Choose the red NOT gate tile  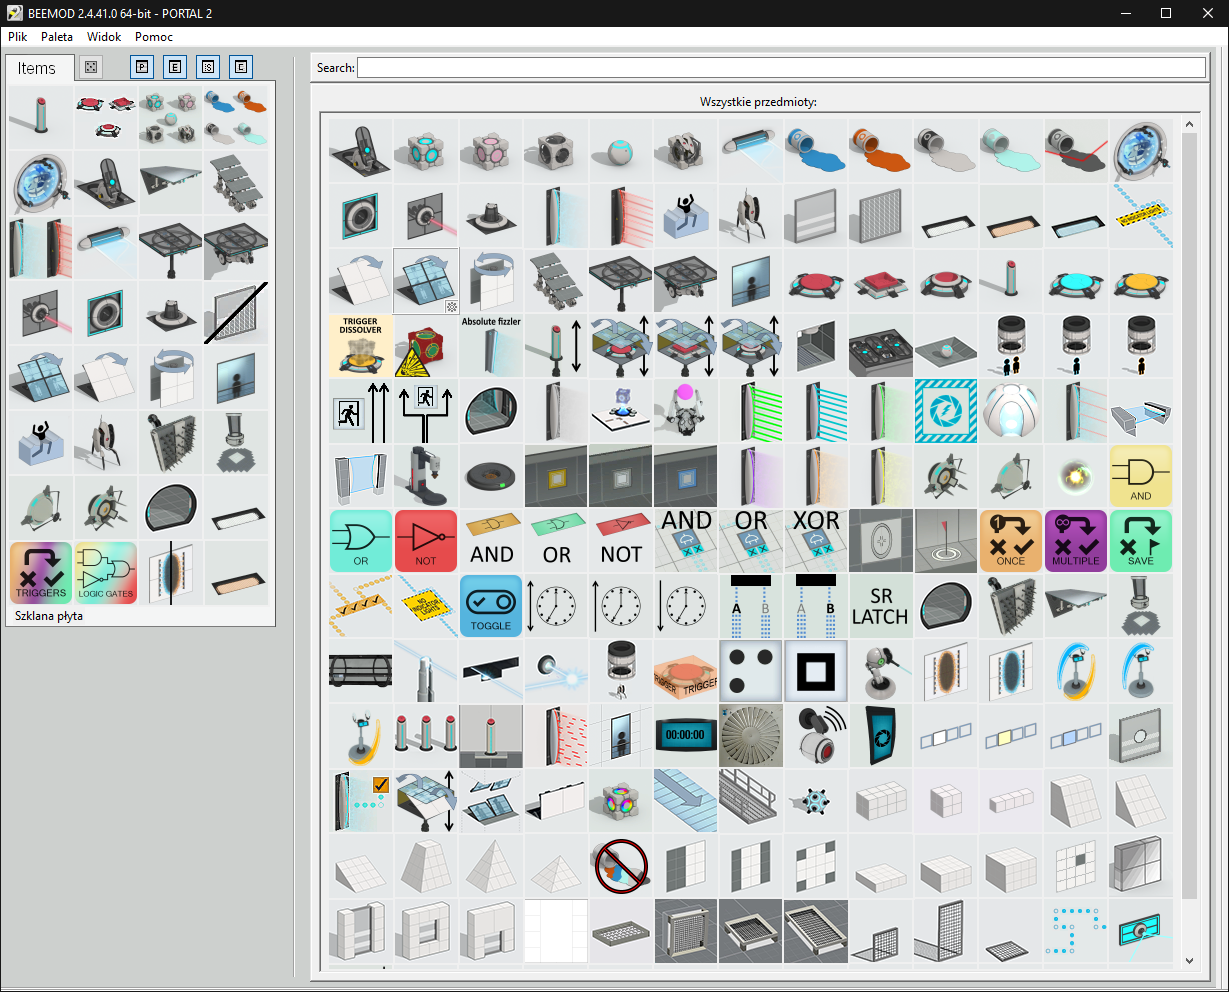(x=426, y=541)
